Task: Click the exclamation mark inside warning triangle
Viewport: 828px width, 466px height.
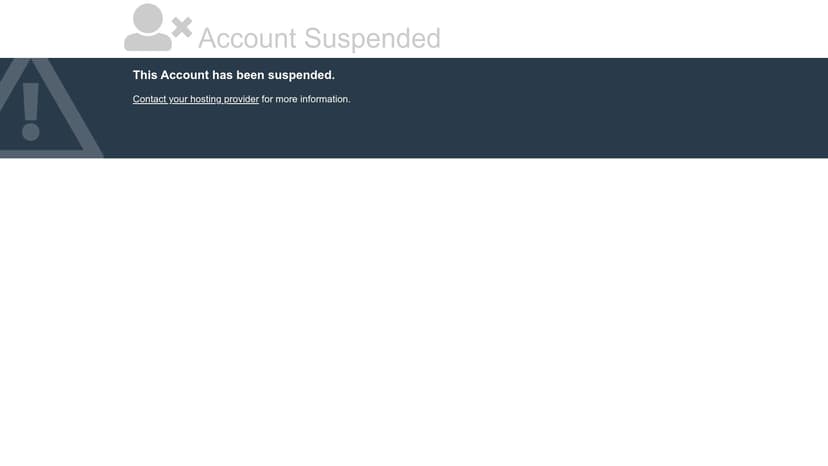Action: (x=31, y=111)
